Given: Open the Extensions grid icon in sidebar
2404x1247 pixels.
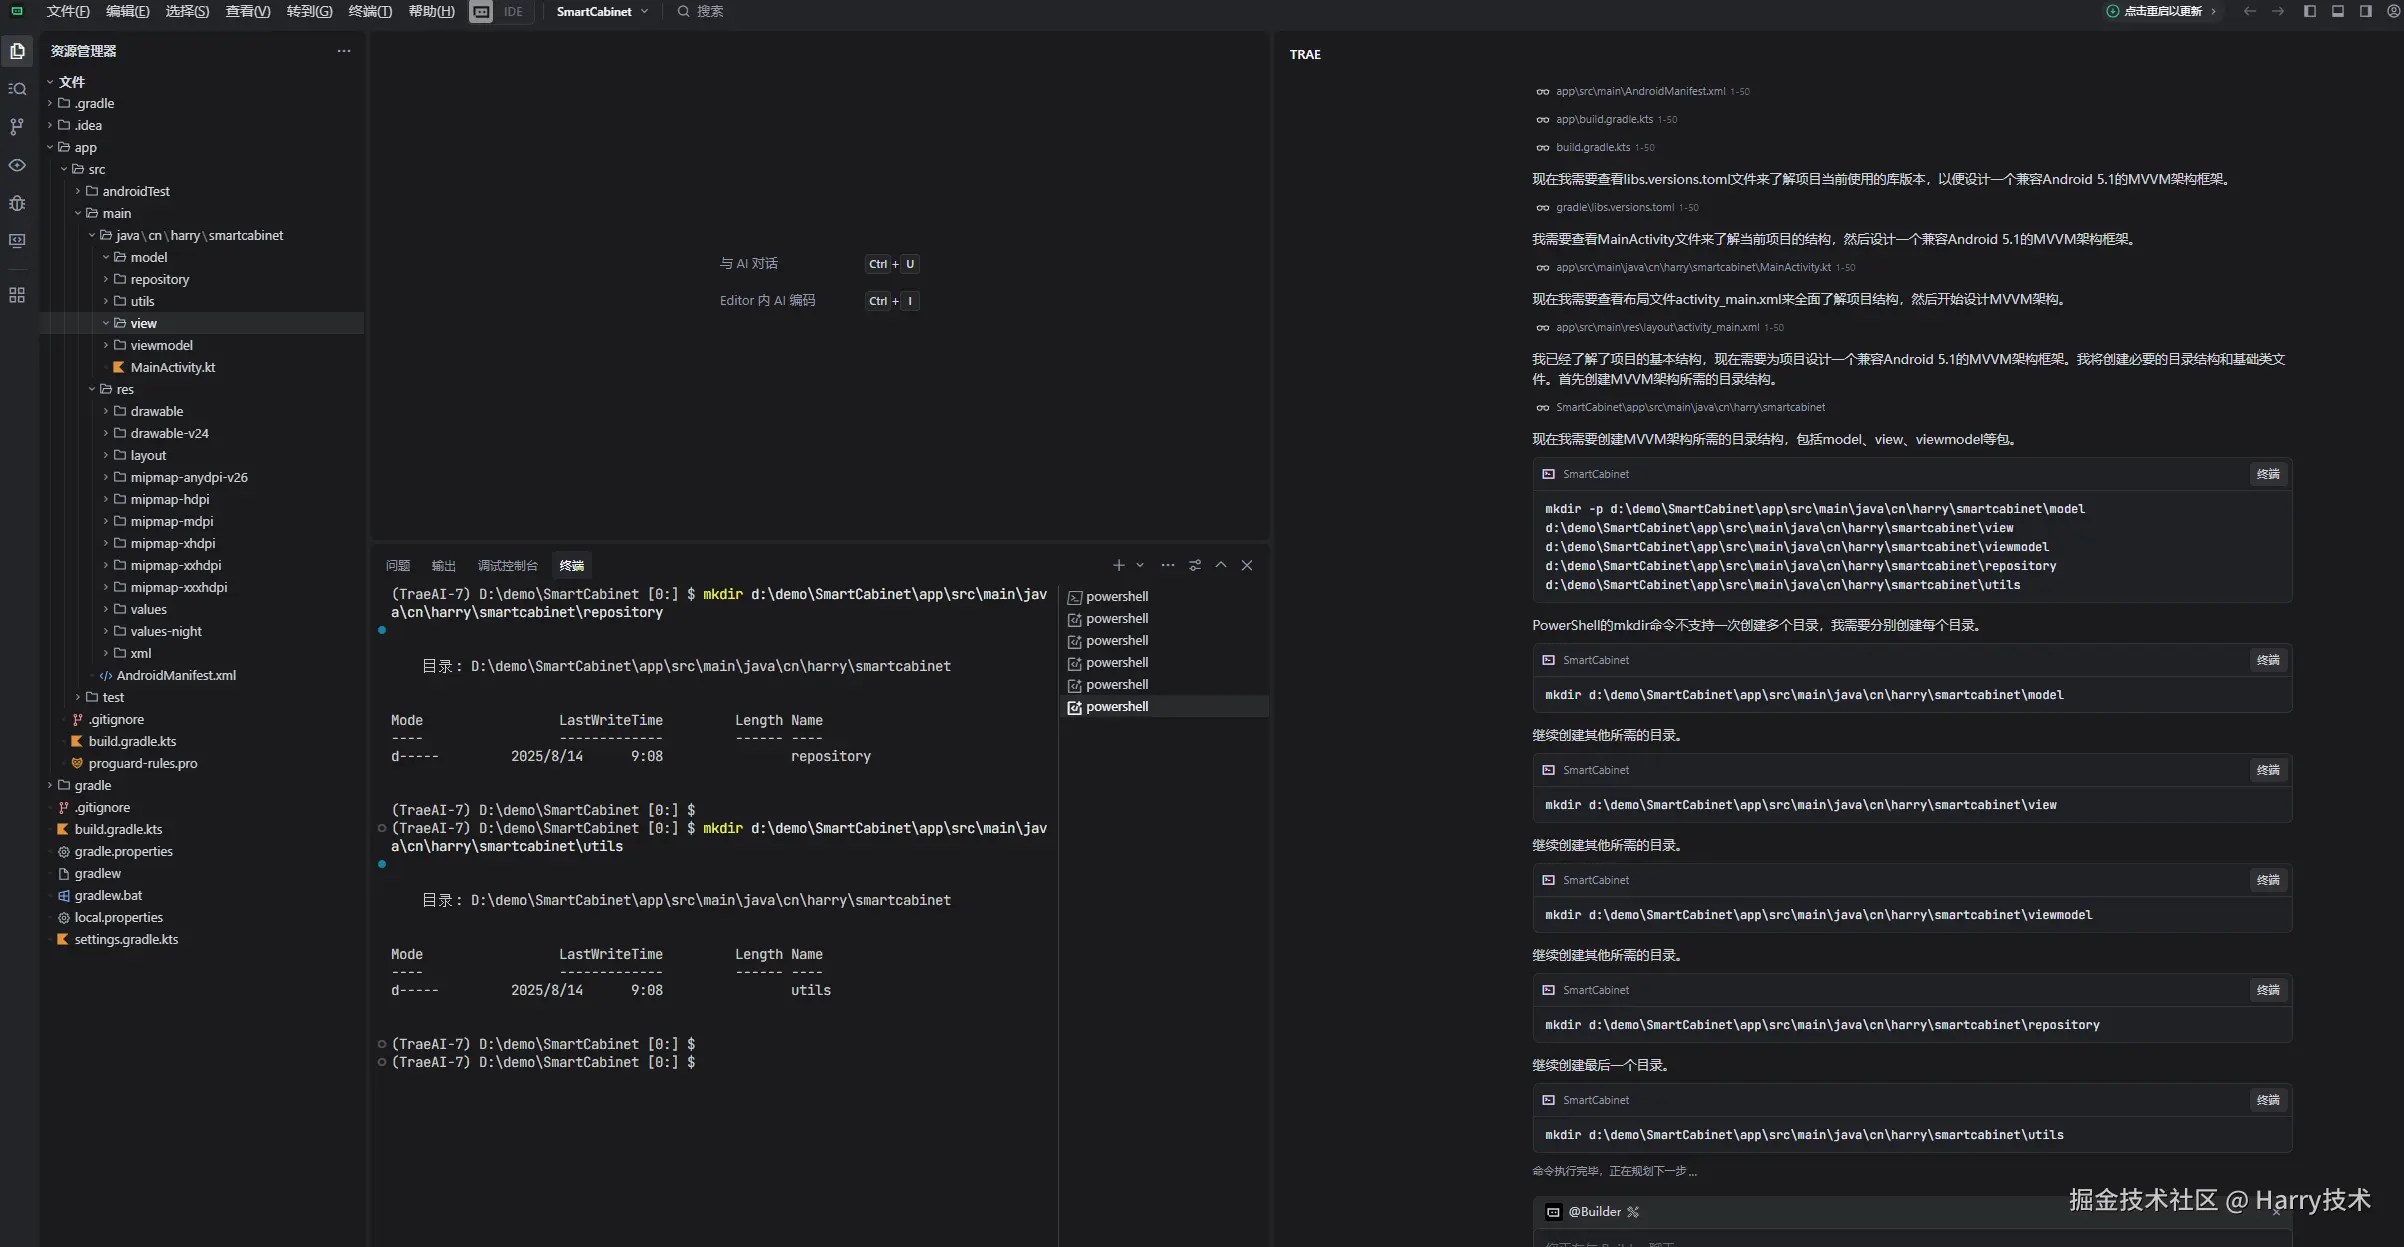Looking at the screenshot, I should click(x=17, y=295).
